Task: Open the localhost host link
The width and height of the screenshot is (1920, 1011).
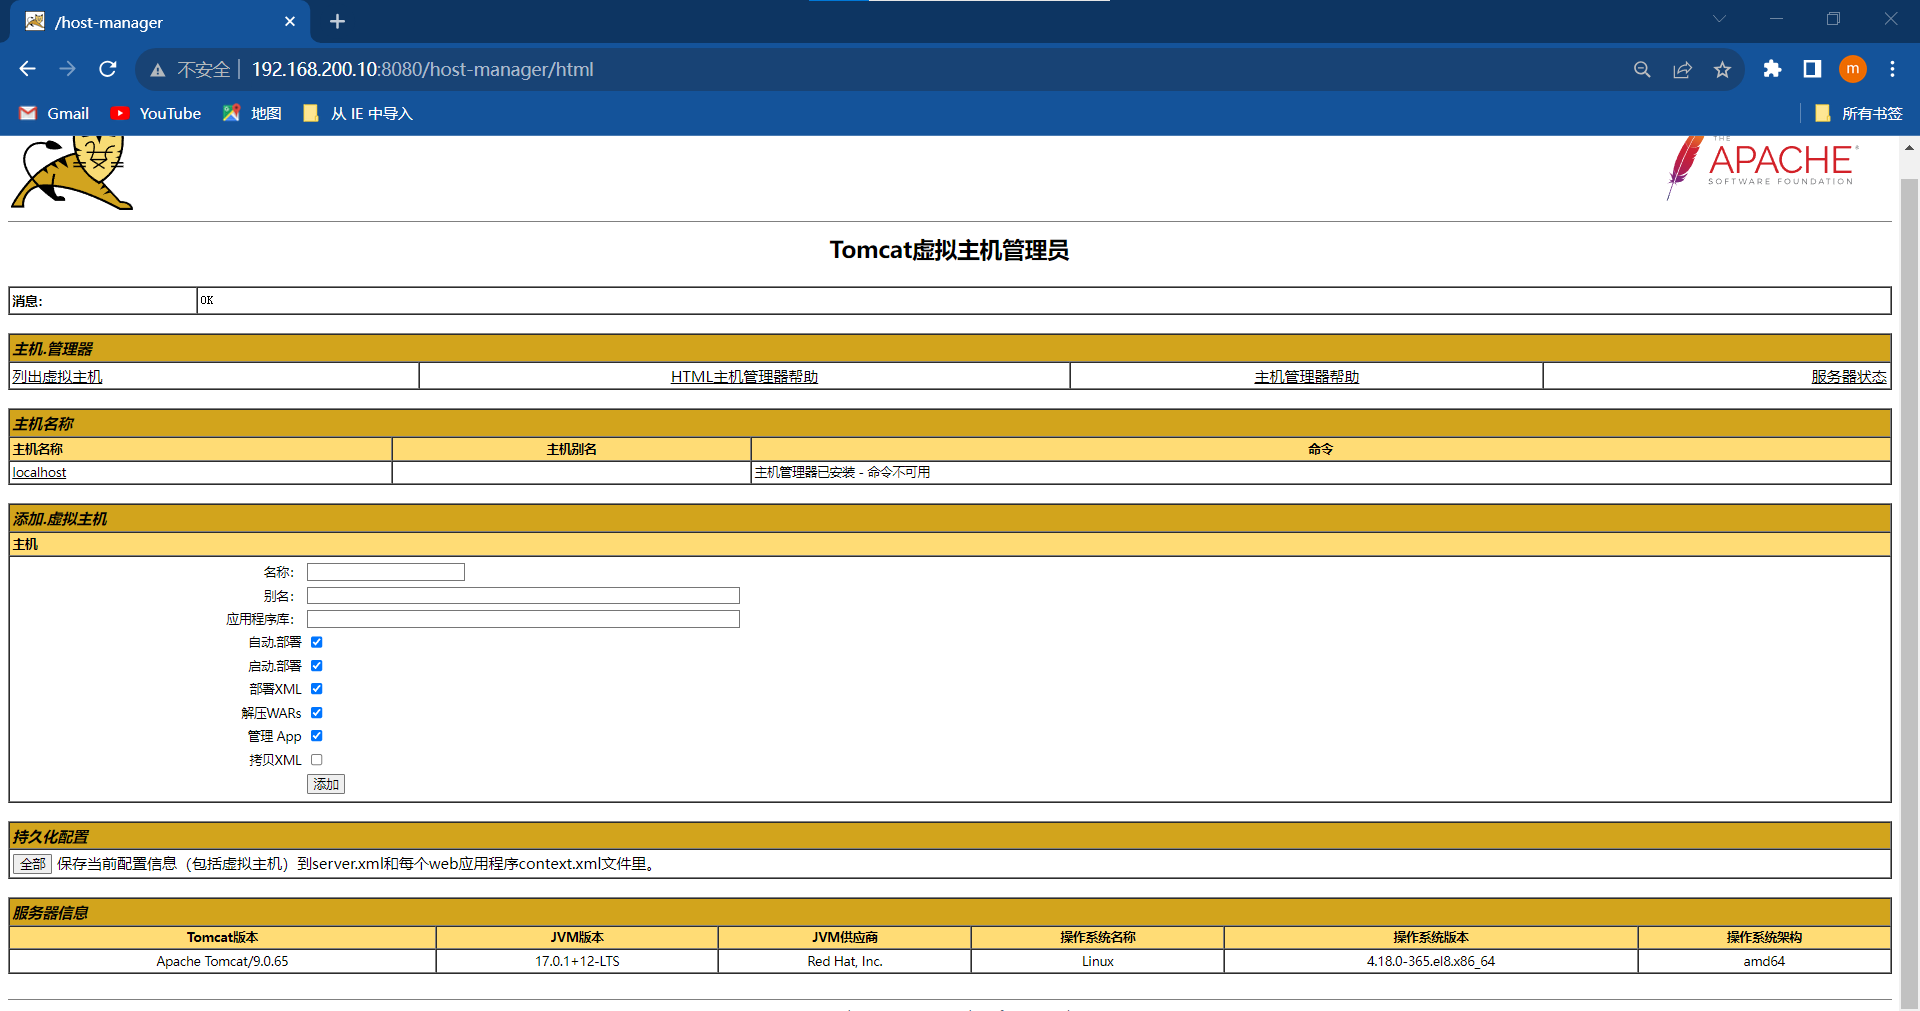Action: point(39,472)
